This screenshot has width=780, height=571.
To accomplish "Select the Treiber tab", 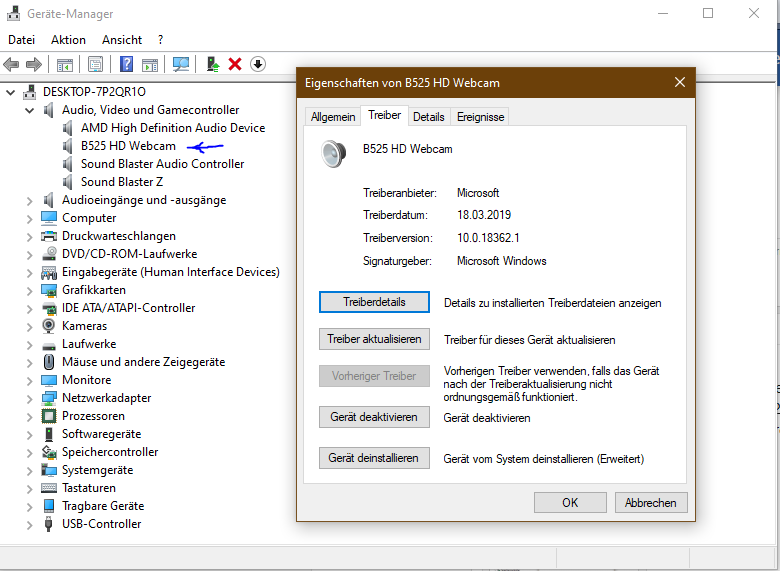I will (385, 115).
